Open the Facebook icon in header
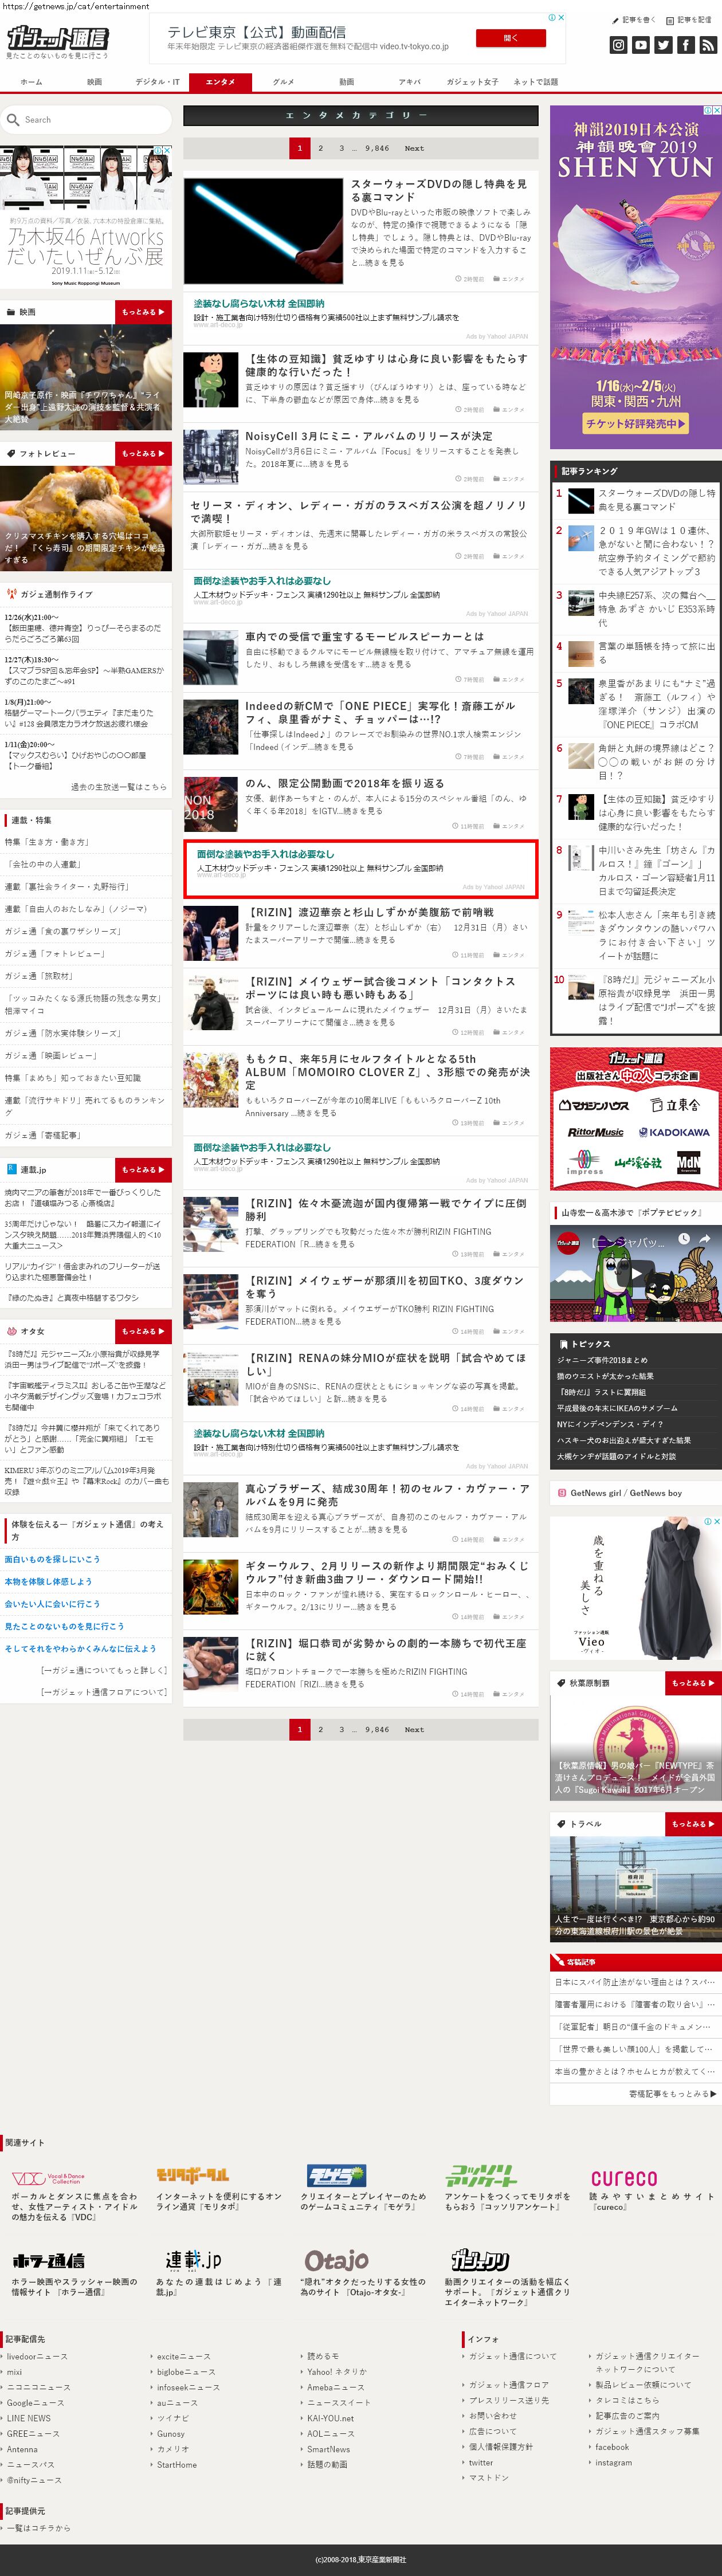The height and width of the screenshot is (2576, 722). [x=685, y=45]
